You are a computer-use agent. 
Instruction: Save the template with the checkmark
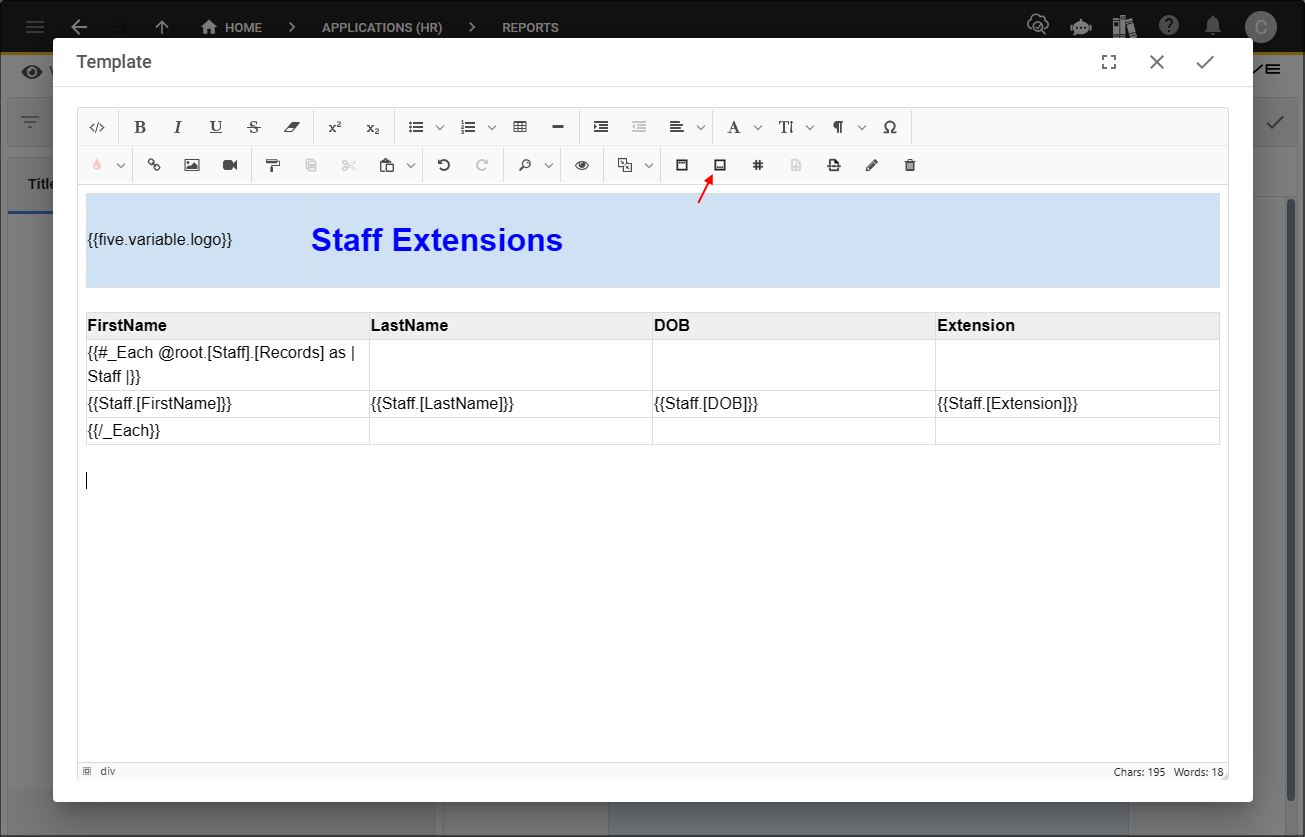click(1204, 61)
